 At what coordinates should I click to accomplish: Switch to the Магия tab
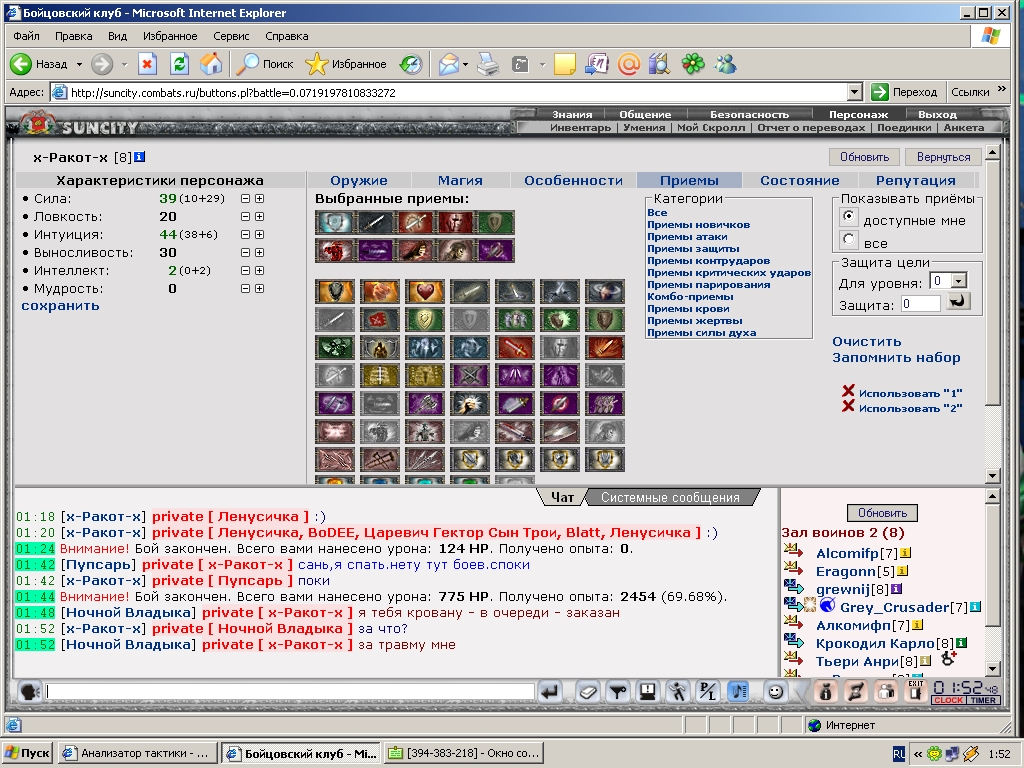pos(460,180)
